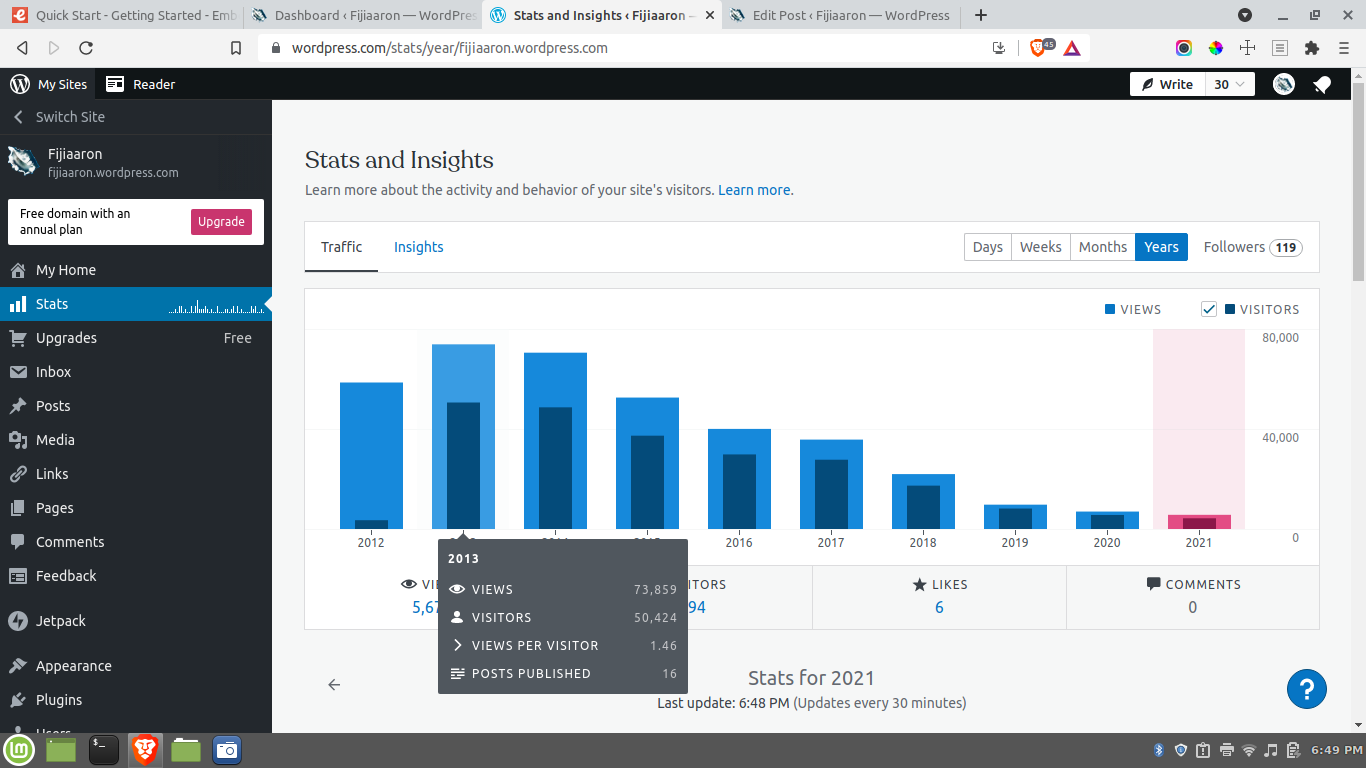Click the user avatar in top bar
The image size is (1366, 768).
pyautogui.click(x=1284, y=85)
